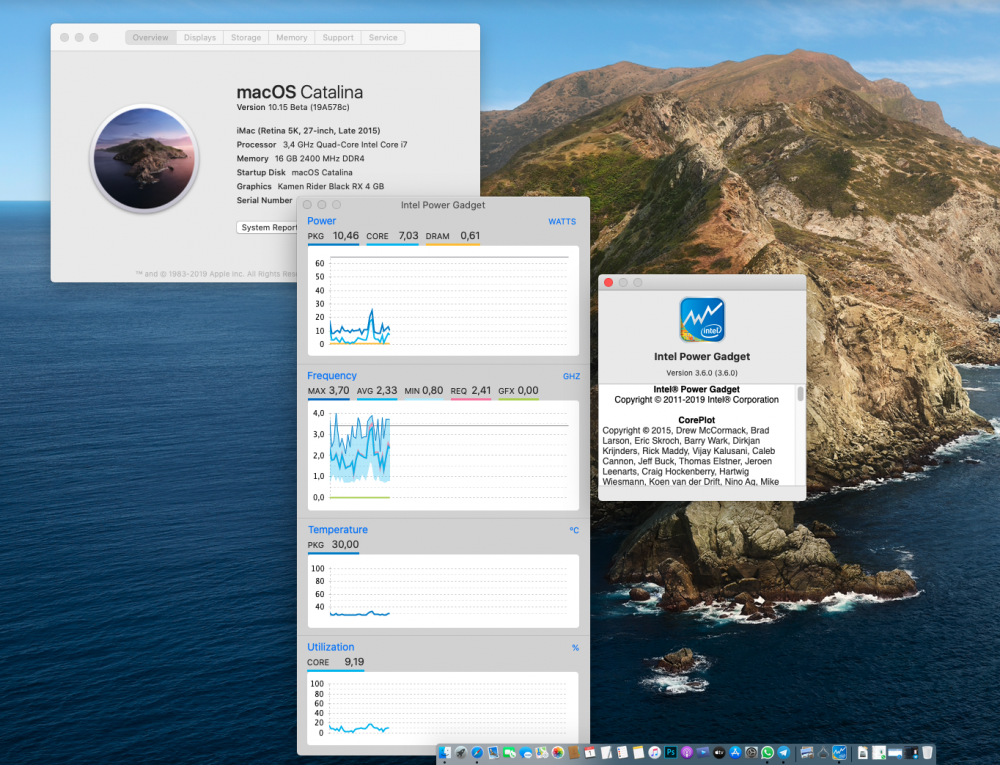This screenshot has height=765, width=1000.
Task: Click AVG frequency value 2,33
Action: tap(386, 390)
